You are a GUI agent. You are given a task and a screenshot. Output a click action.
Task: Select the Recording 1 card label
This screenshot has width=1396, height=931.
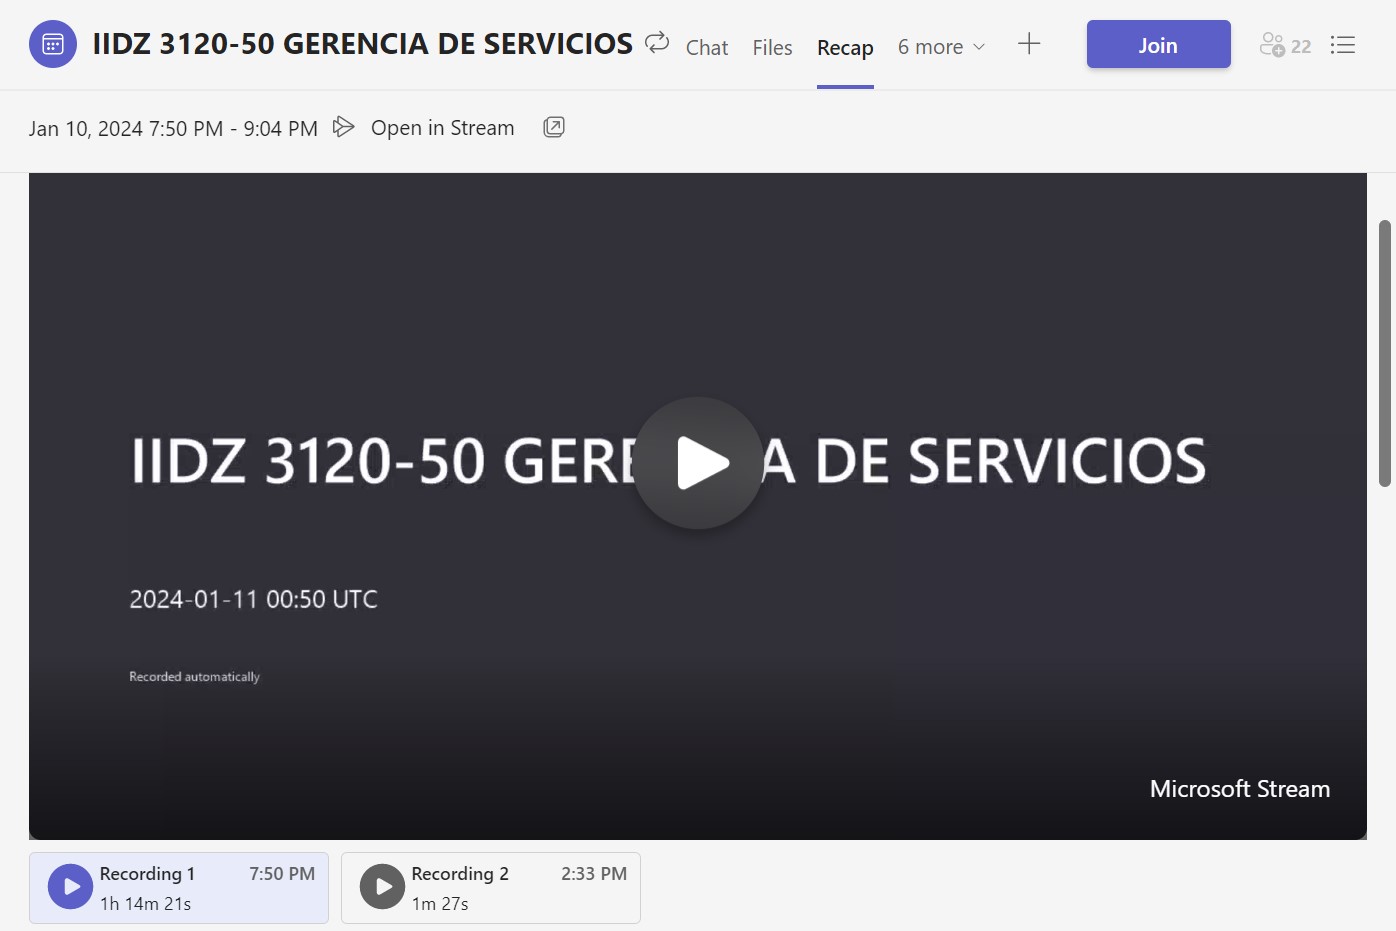147,874
